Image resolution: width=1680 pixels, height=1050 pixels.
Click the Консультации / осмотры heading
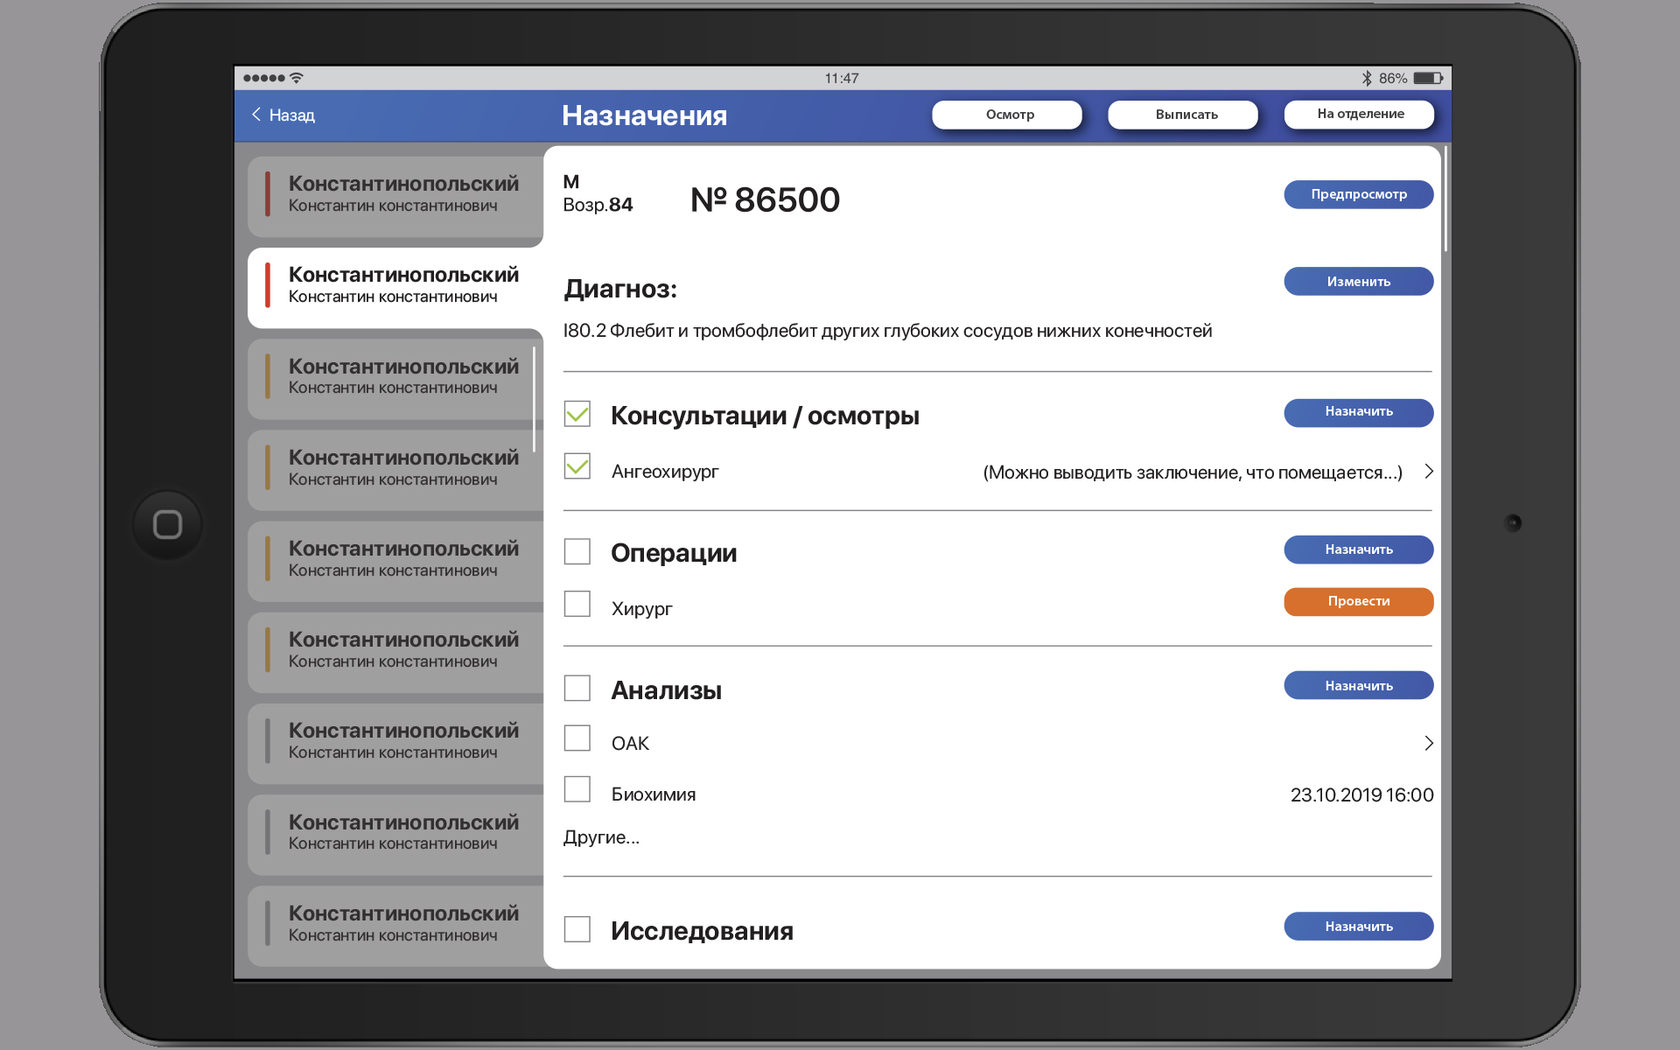(765, 416)
